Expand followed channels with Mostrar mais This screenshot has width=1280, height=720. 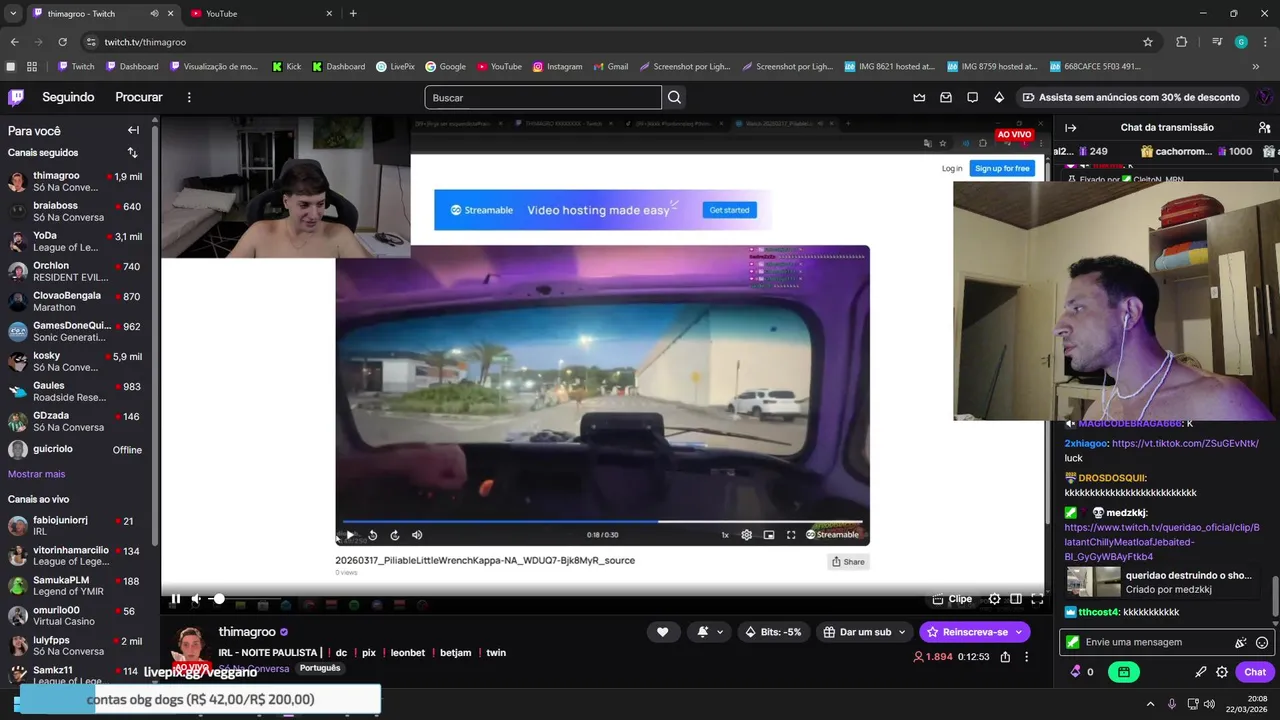point(37,474)
